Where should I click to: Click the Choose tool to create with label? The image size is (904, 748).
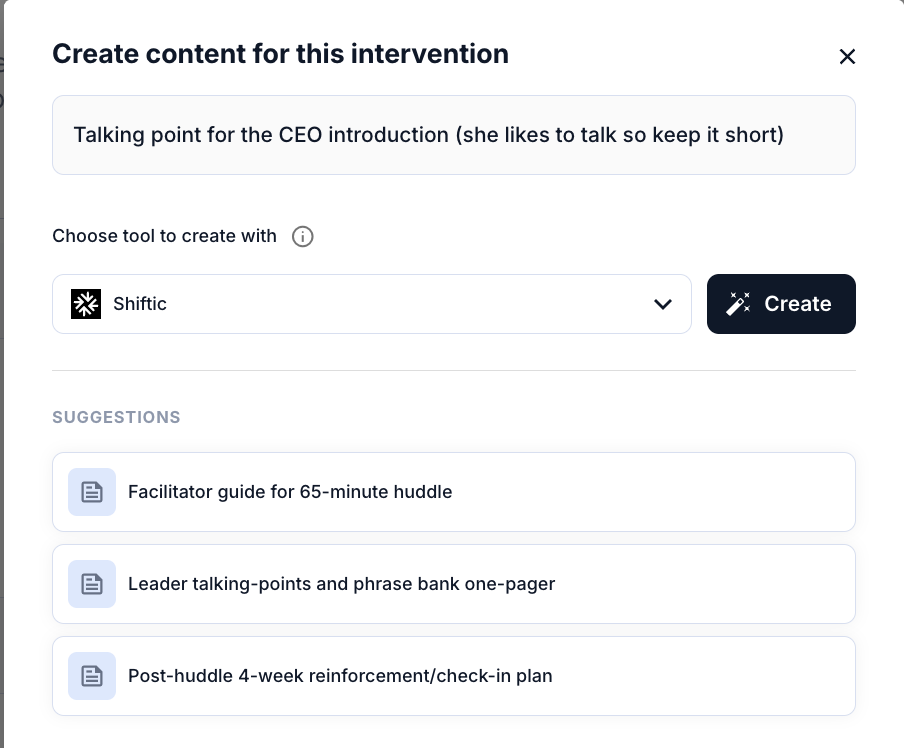(164, 236)
